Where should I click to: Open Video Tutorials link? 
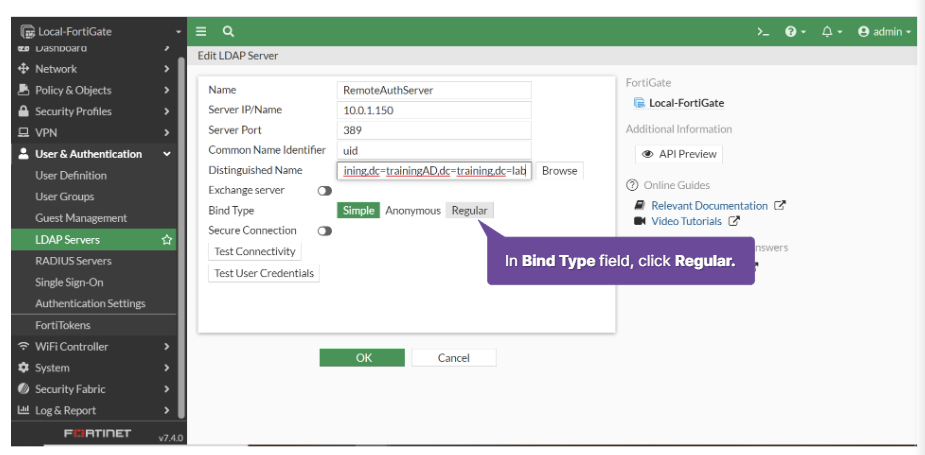(x=686, y=221)
